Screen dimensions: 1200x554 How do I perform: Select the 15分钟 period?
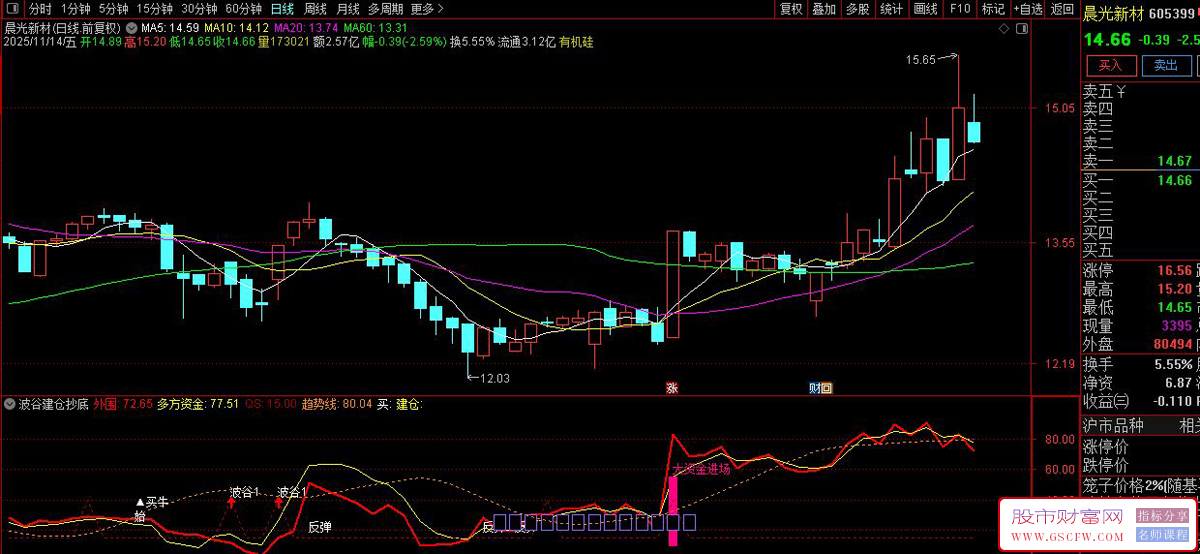pyautogui.click(x=155, y=9)
